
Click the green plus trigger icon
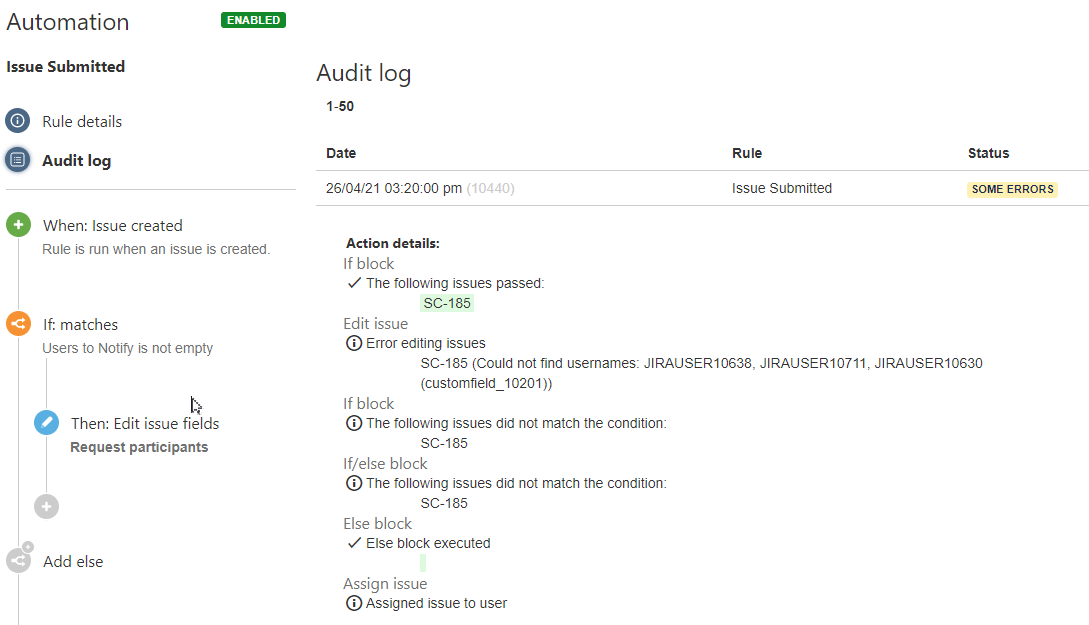pos(19,225)
